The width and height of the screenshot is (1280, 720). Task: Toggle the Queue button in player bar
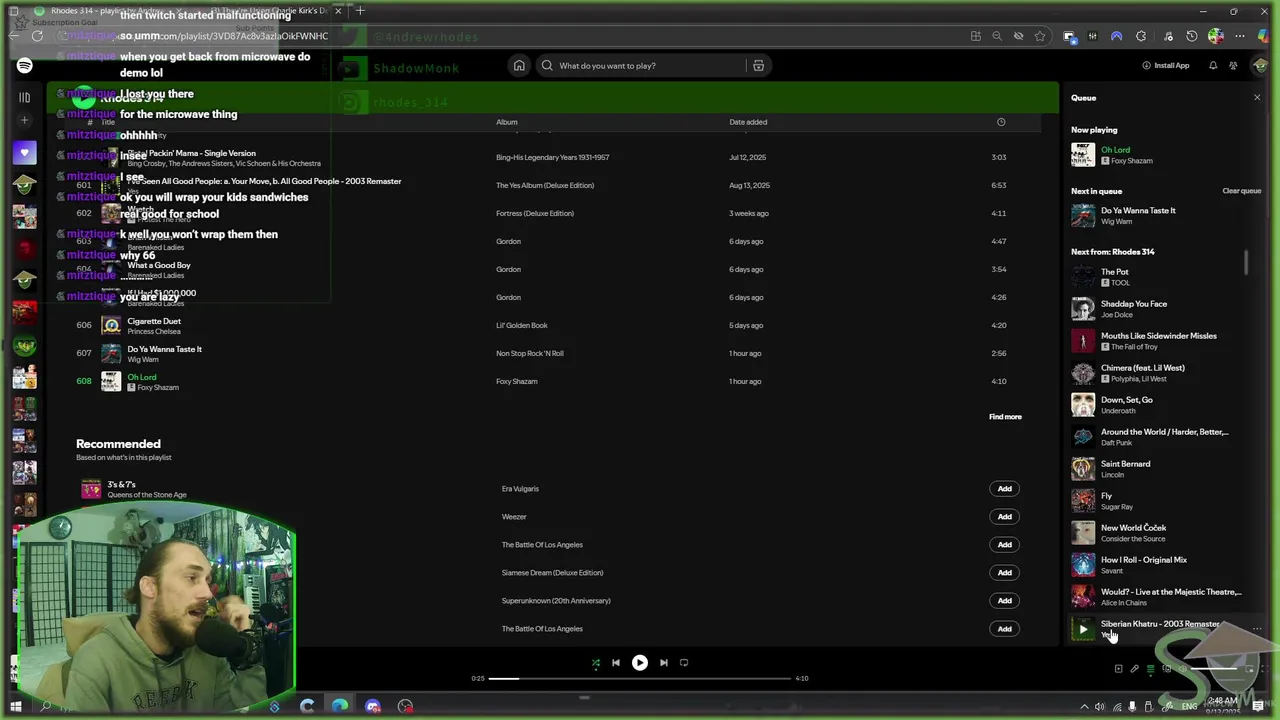(1150, 669)
